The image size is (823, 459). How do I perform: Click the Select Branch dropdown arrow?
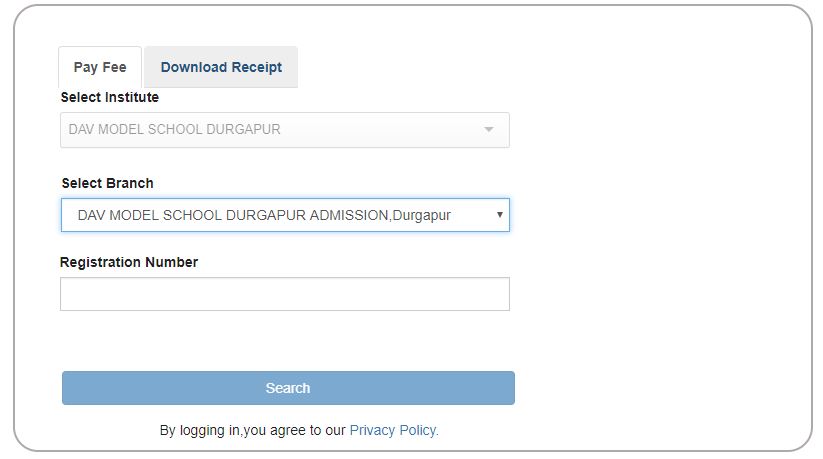(499, 215)
